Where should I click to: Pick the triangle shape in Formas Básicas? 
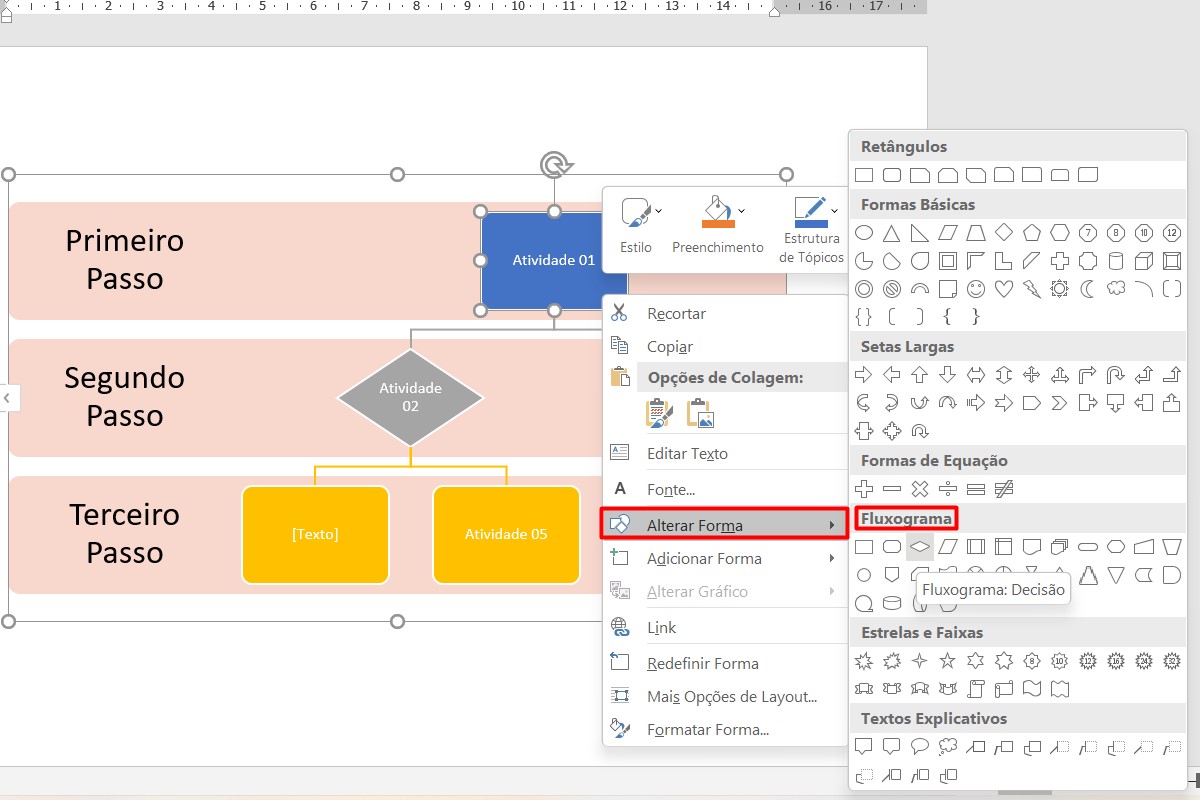[892, 233]
